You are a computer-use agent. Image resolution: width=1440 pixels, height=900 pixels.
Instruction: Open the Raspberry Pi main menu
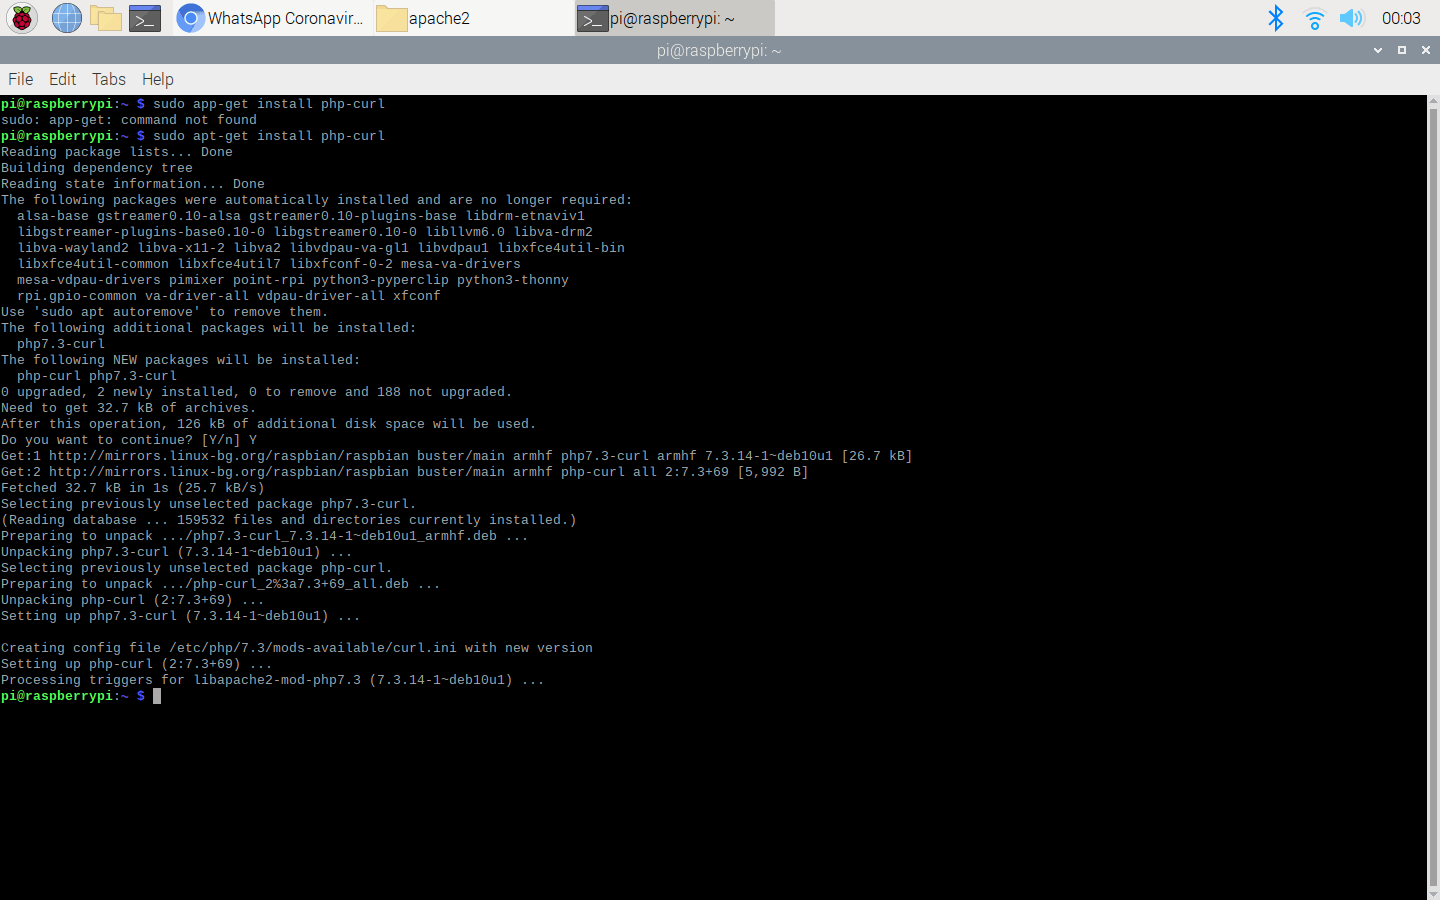[x=22, y=18]
